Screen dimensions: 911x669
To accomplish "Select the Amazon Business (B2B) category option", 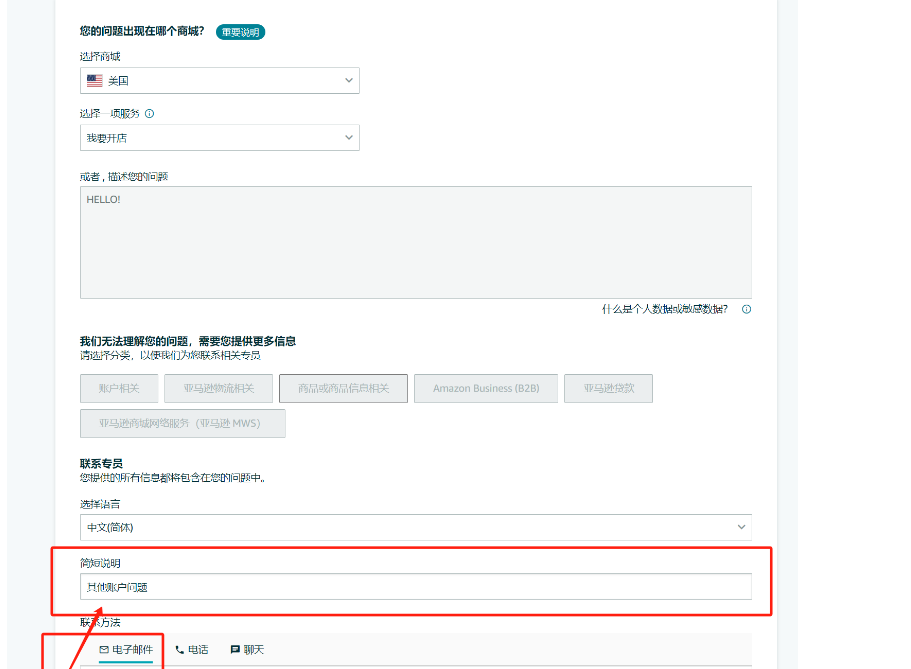I will (485, 388).
